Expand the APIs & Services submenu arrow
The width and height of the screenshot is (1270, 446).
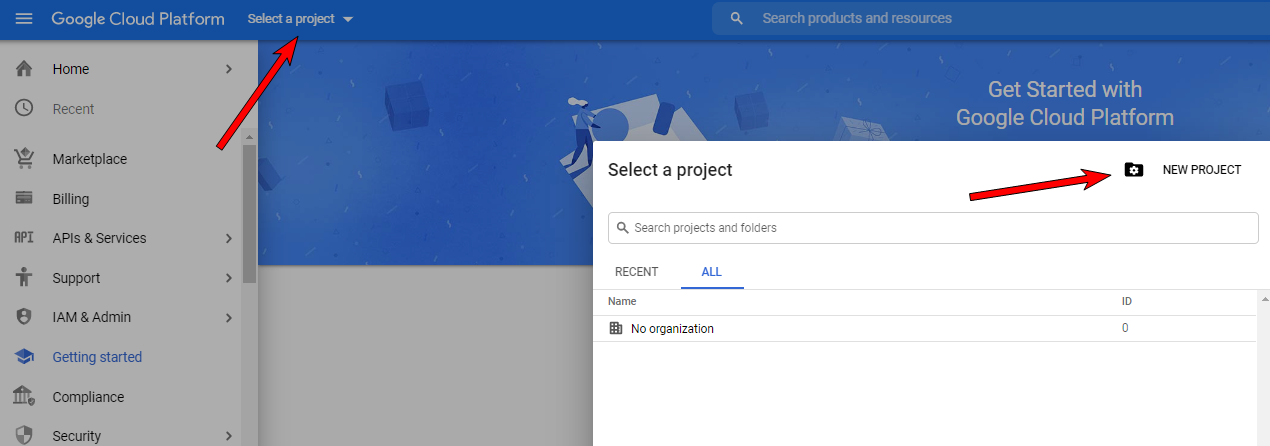(x=229, y=238)
